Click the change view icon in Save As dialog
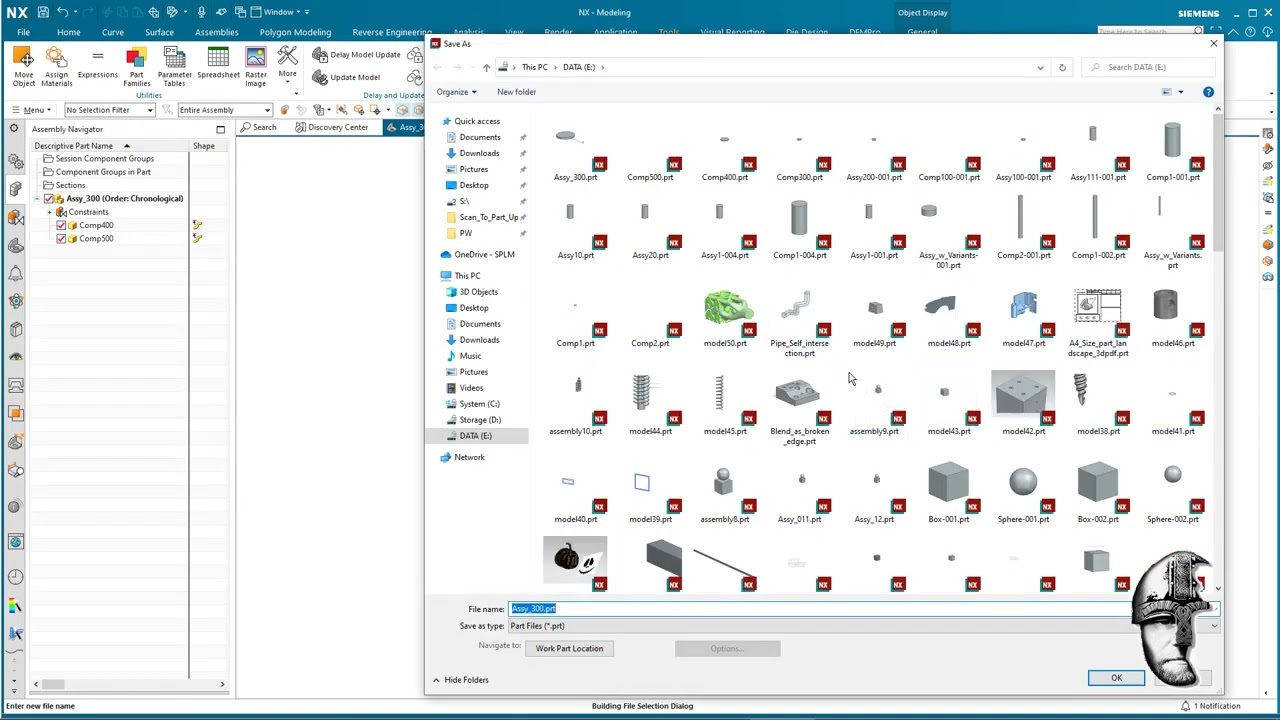This screenshot has width=1280, height=720. pos(1166,92)
